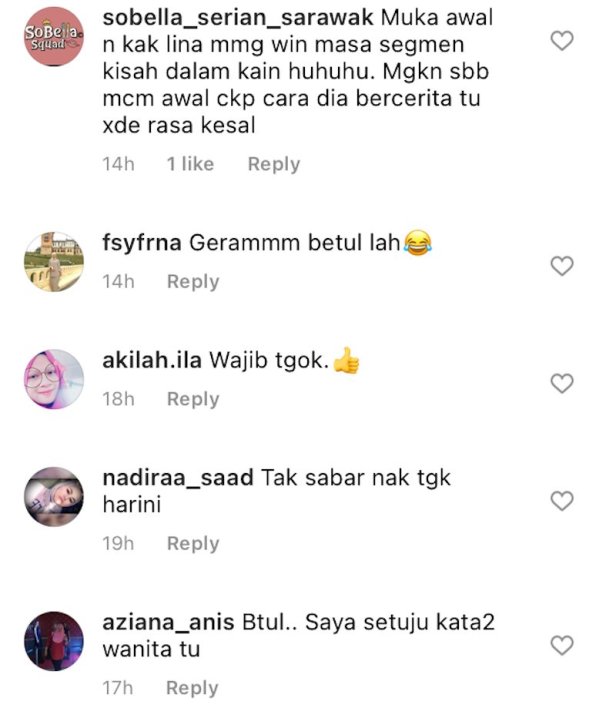This screenshot has height=708, width=616.
Task: Open akilah.ila's profile avatar
Action: (54, 379)
